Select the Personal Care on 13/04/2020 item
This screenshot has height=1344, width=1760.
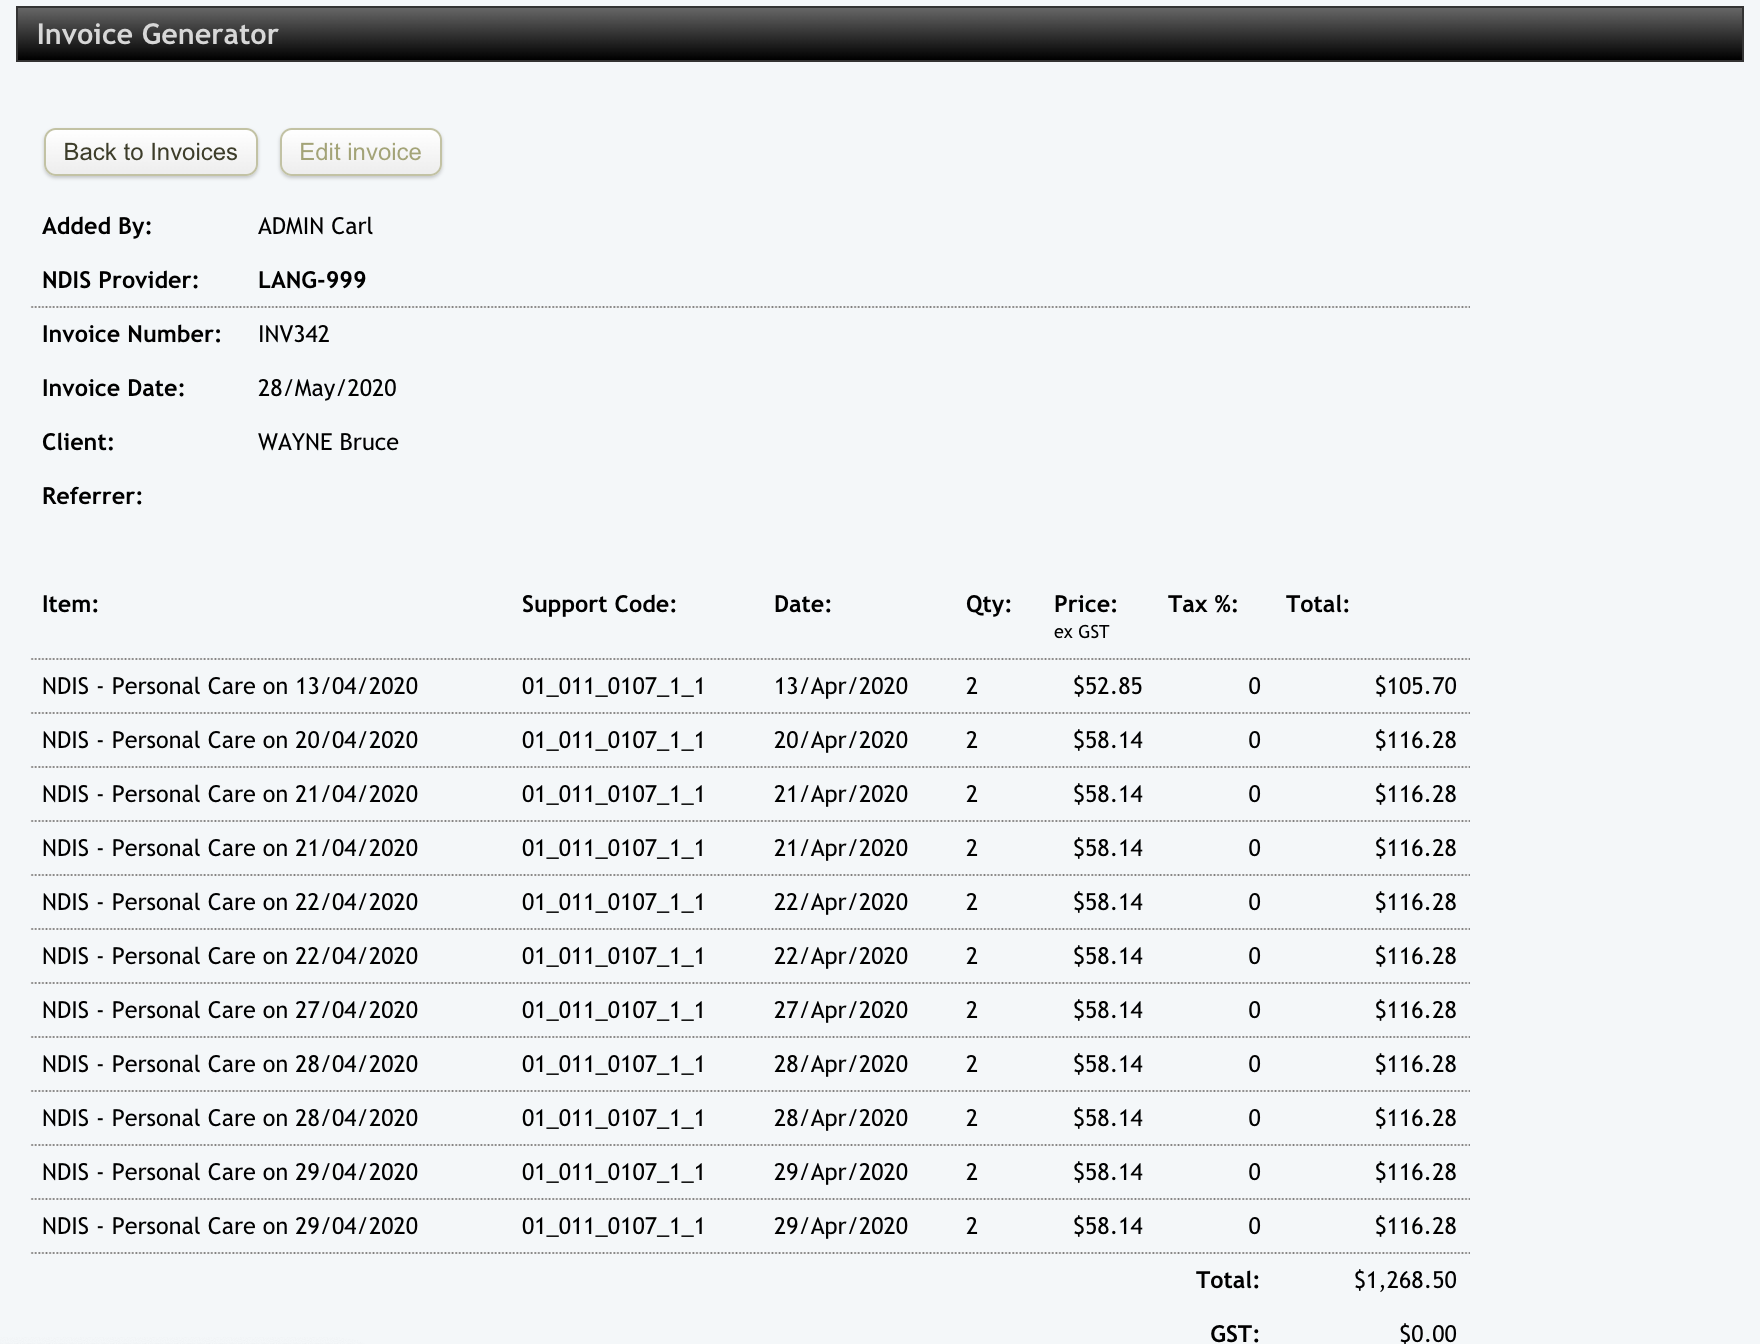(230, 686)
